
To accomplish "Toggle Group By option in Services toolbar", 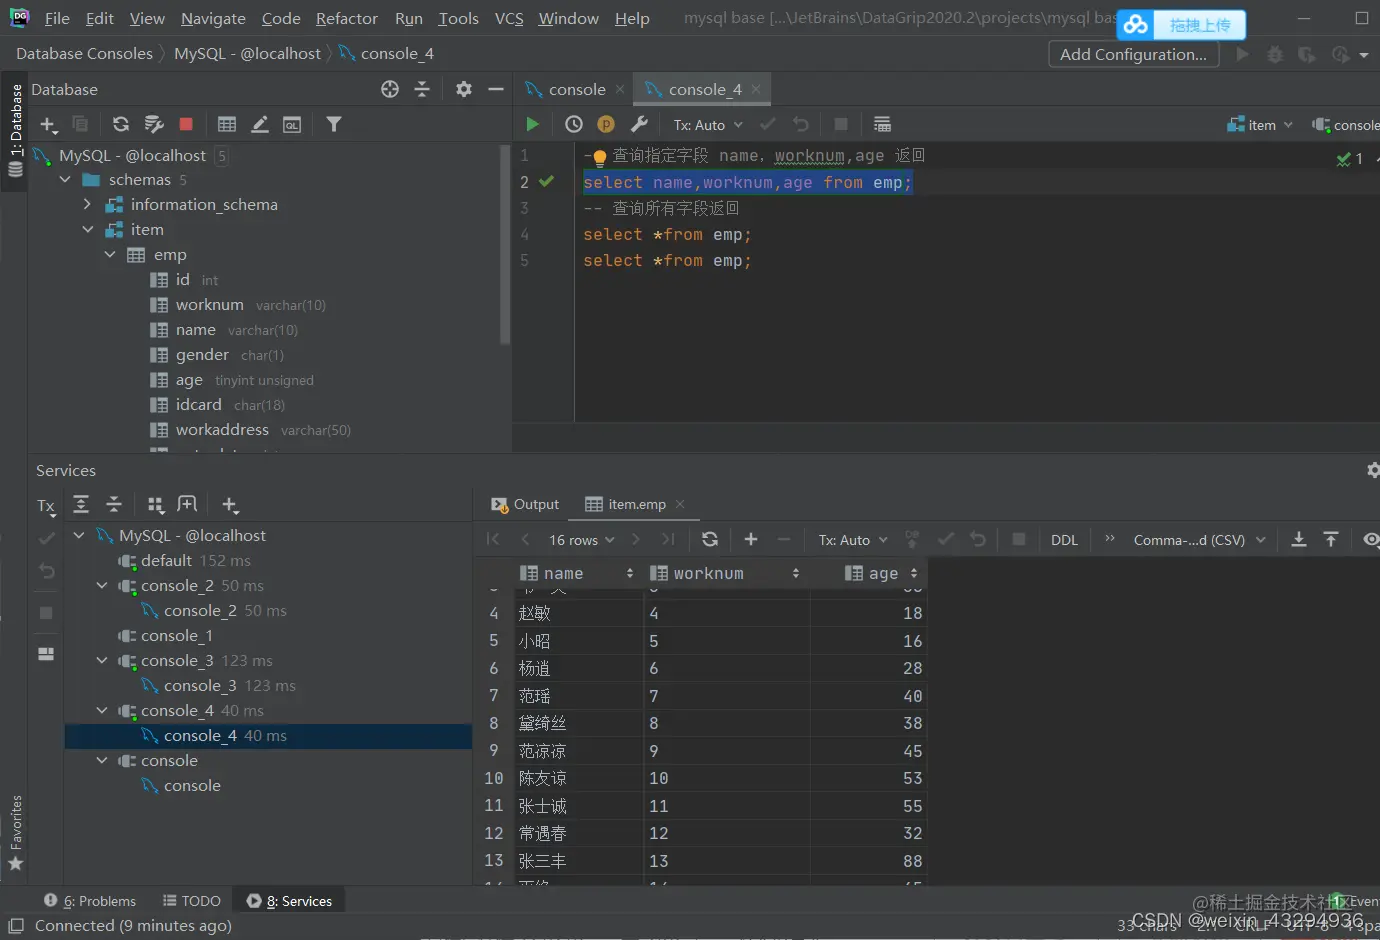I will (155, 505).
